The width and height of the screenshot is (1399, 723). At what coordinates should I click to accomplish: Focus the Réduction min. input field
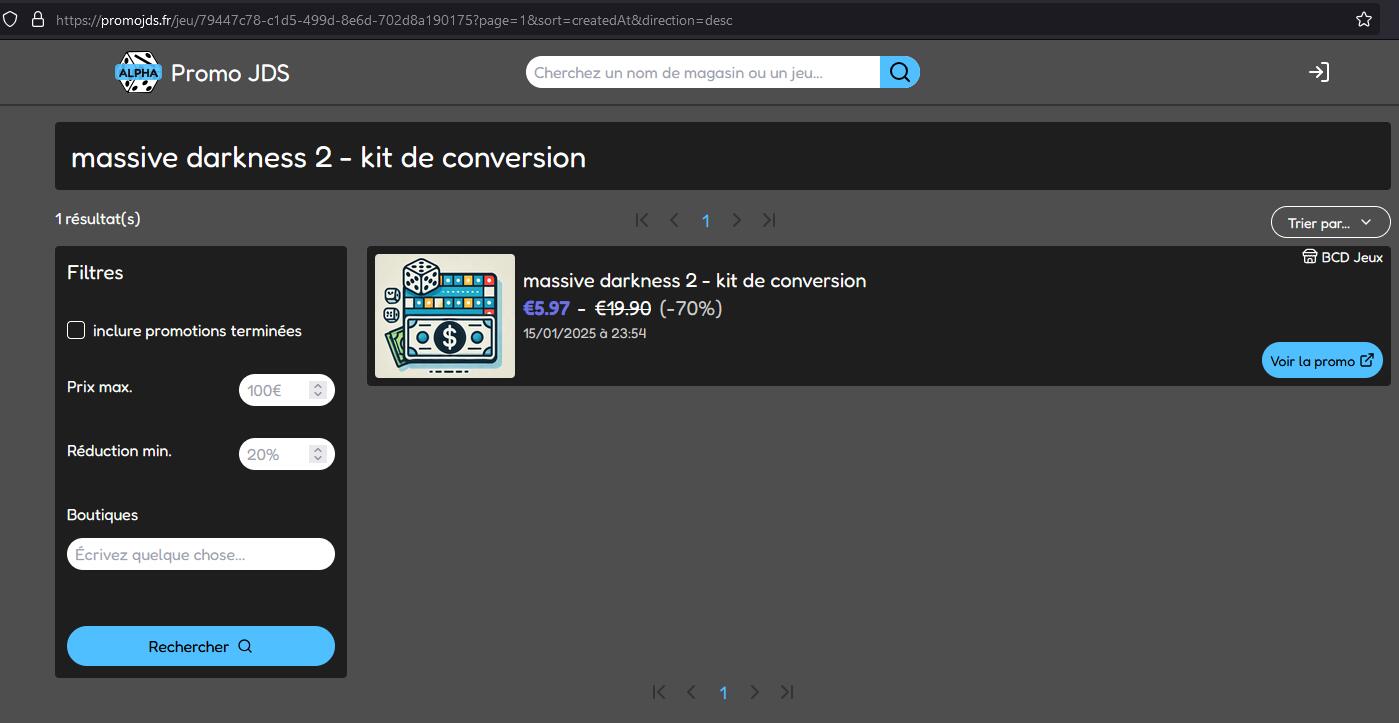[x=287, y=454]
